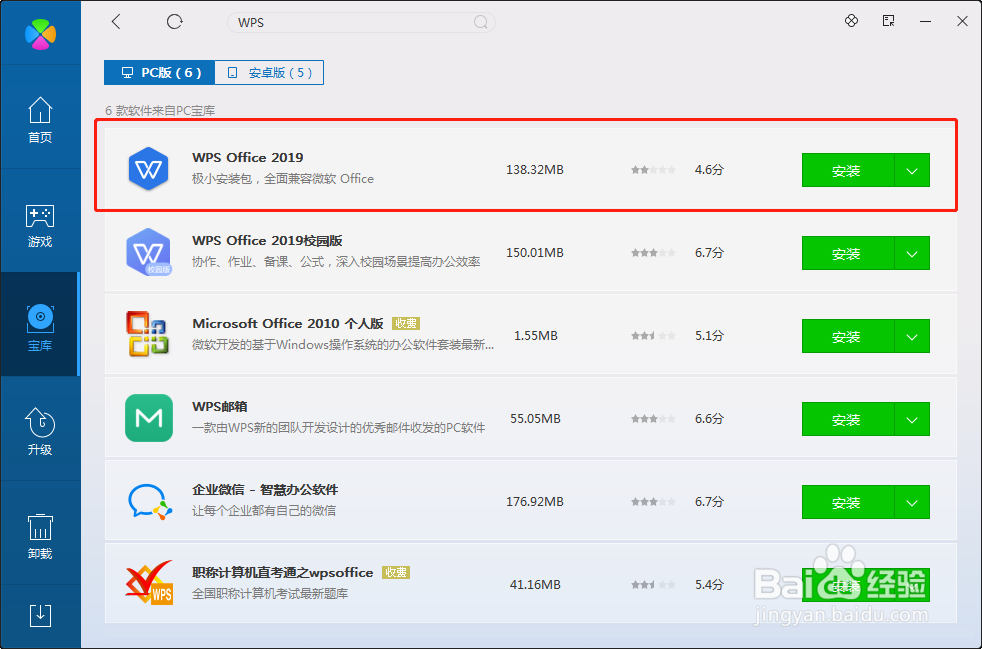Click the 4.6分 score

[709, 170]
